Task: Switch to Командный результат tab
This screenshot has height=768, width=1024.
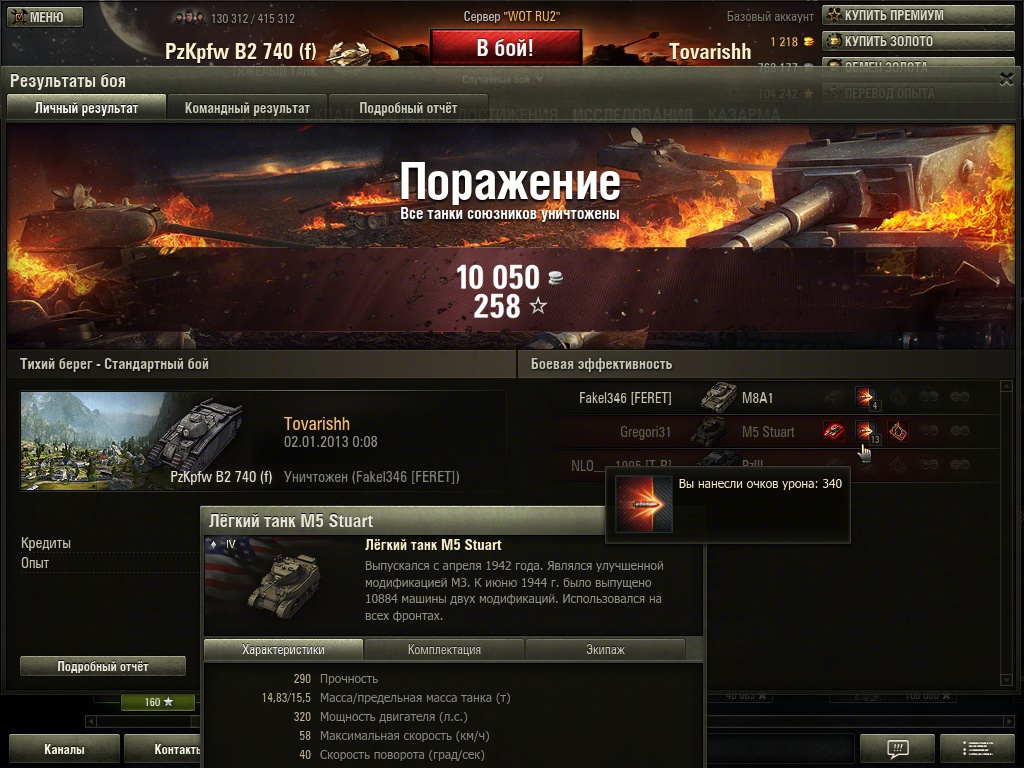Action: pos(247,108)
